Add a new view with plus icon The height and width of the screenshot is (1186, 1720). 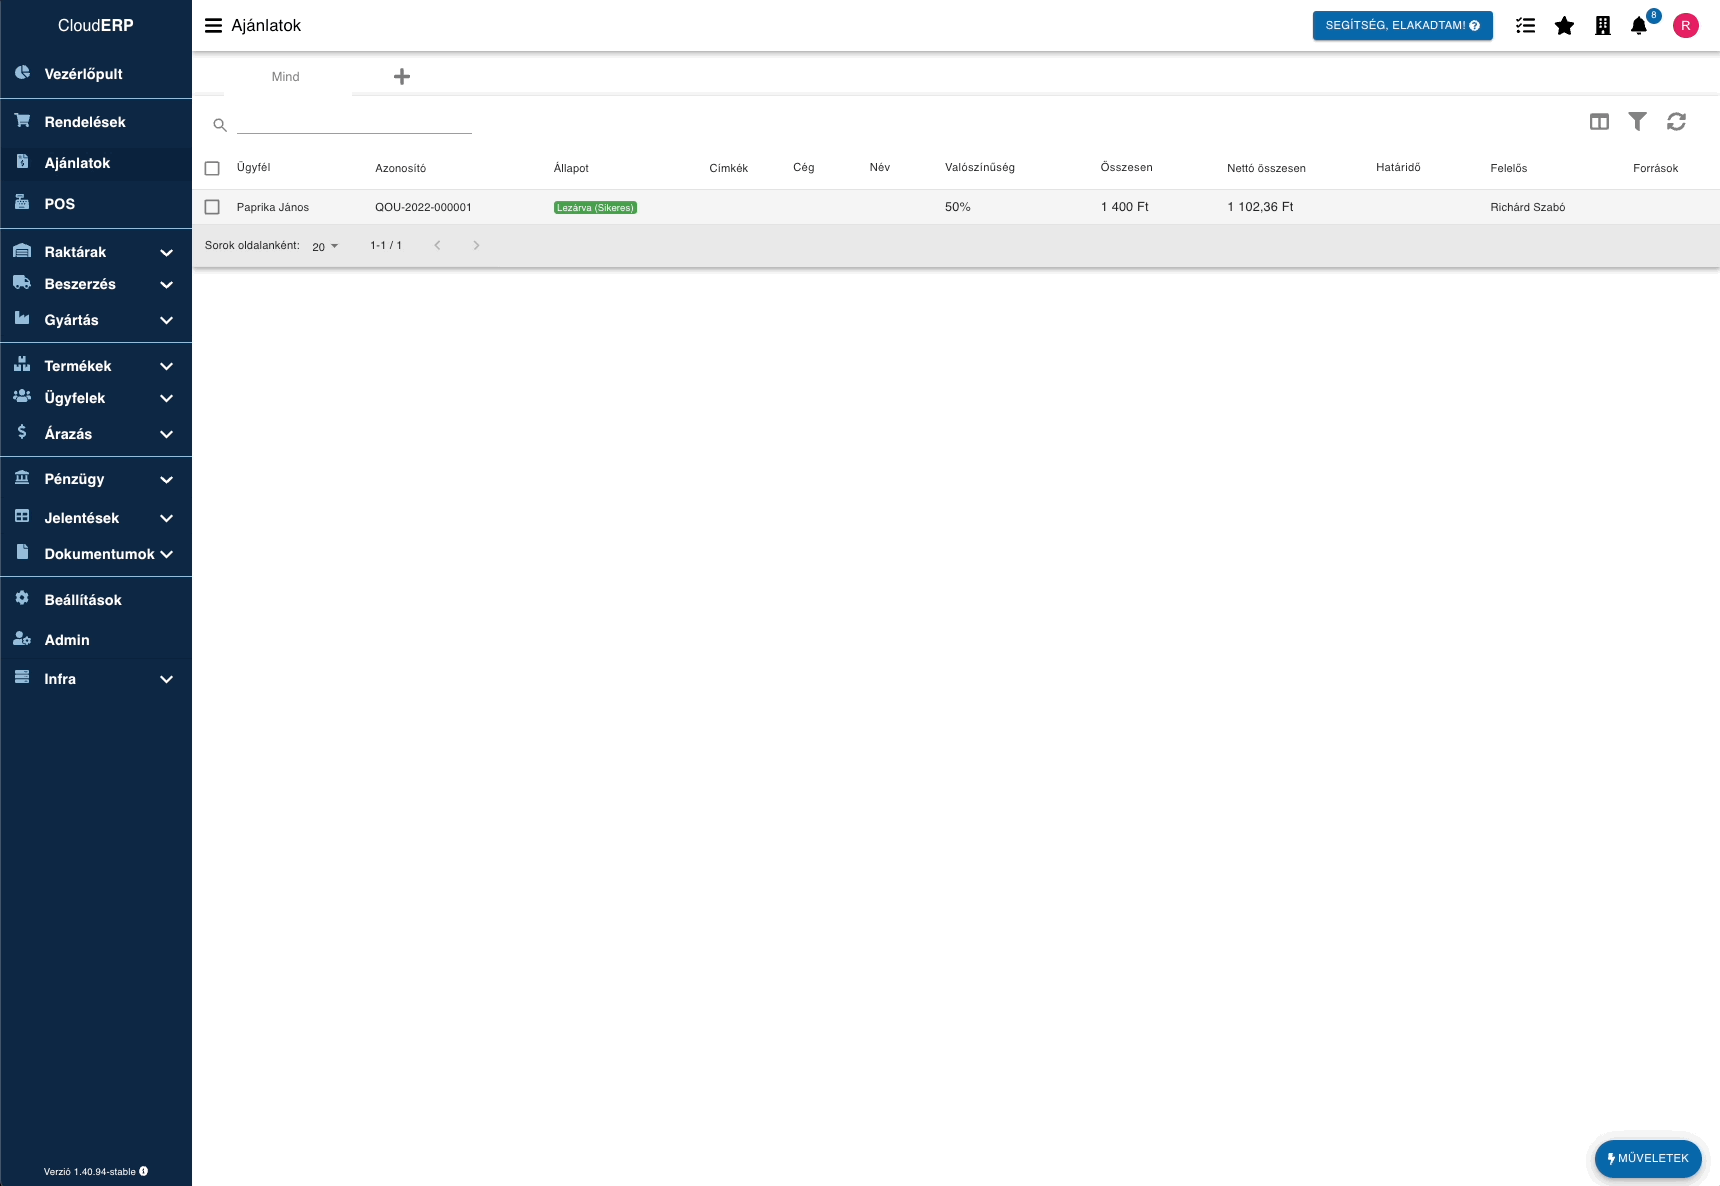(x=402, y=77)
